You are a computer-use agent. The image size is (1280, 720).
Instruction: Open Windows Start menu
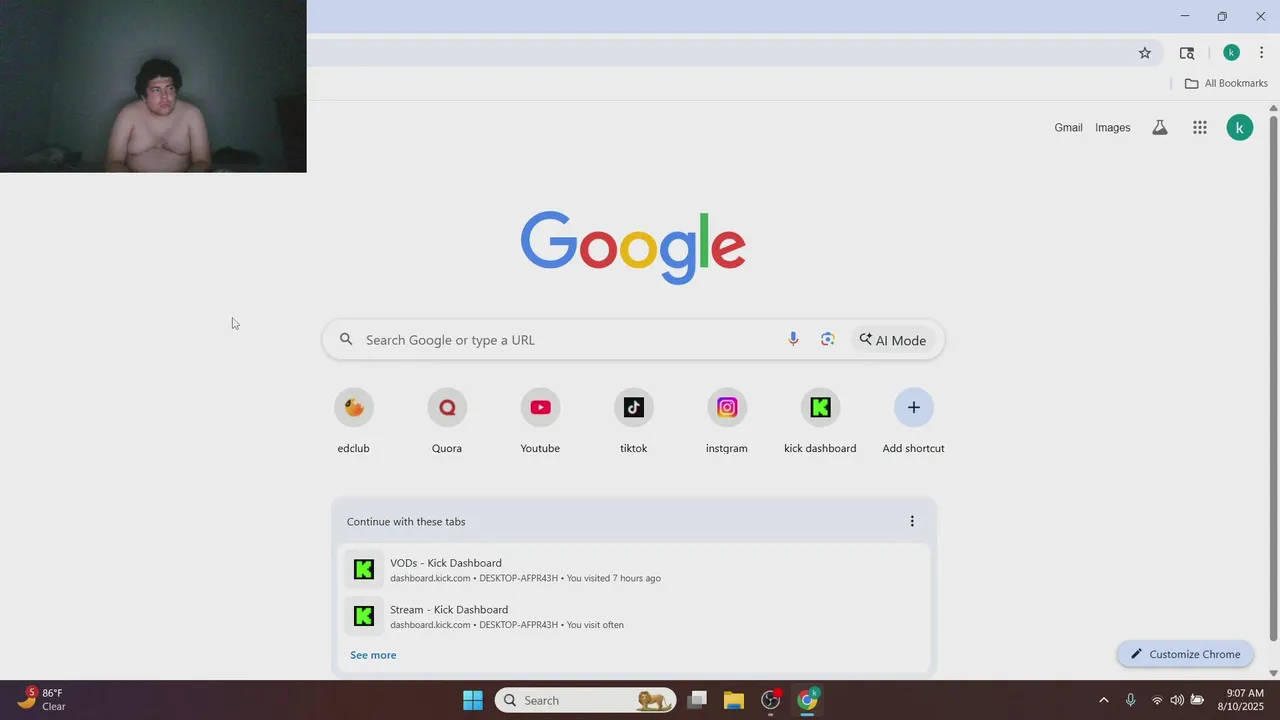473,700
